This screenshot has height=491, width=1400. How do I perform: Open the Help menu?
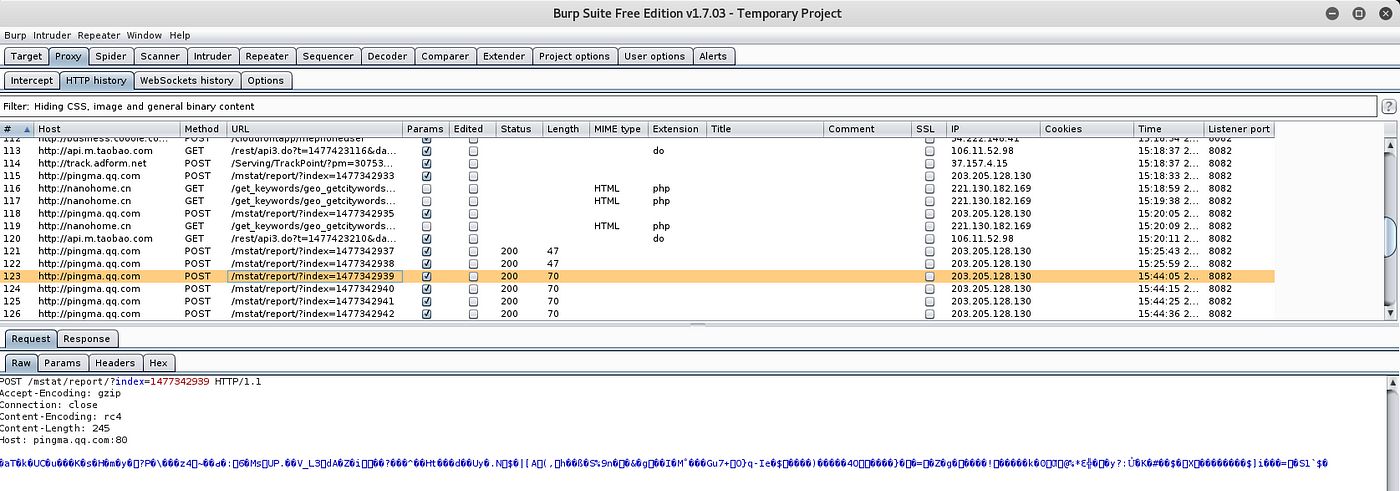(180, 35)
